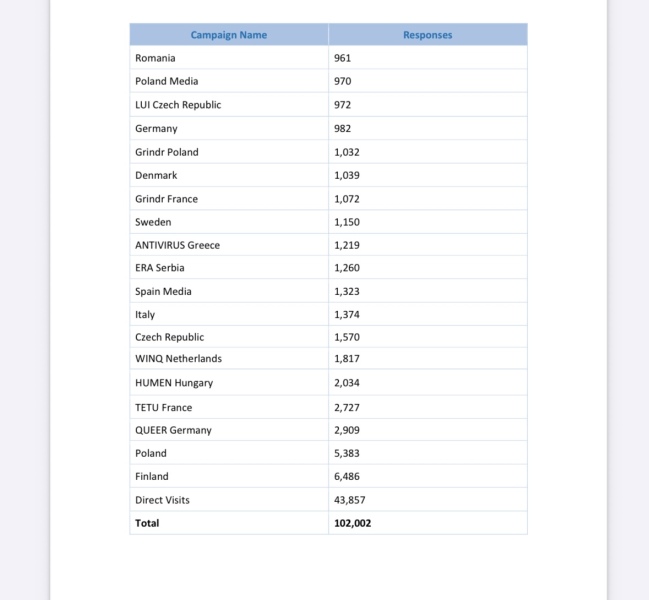
Task: Select the Direct Visits value 43,857
Action: (350, 500)
